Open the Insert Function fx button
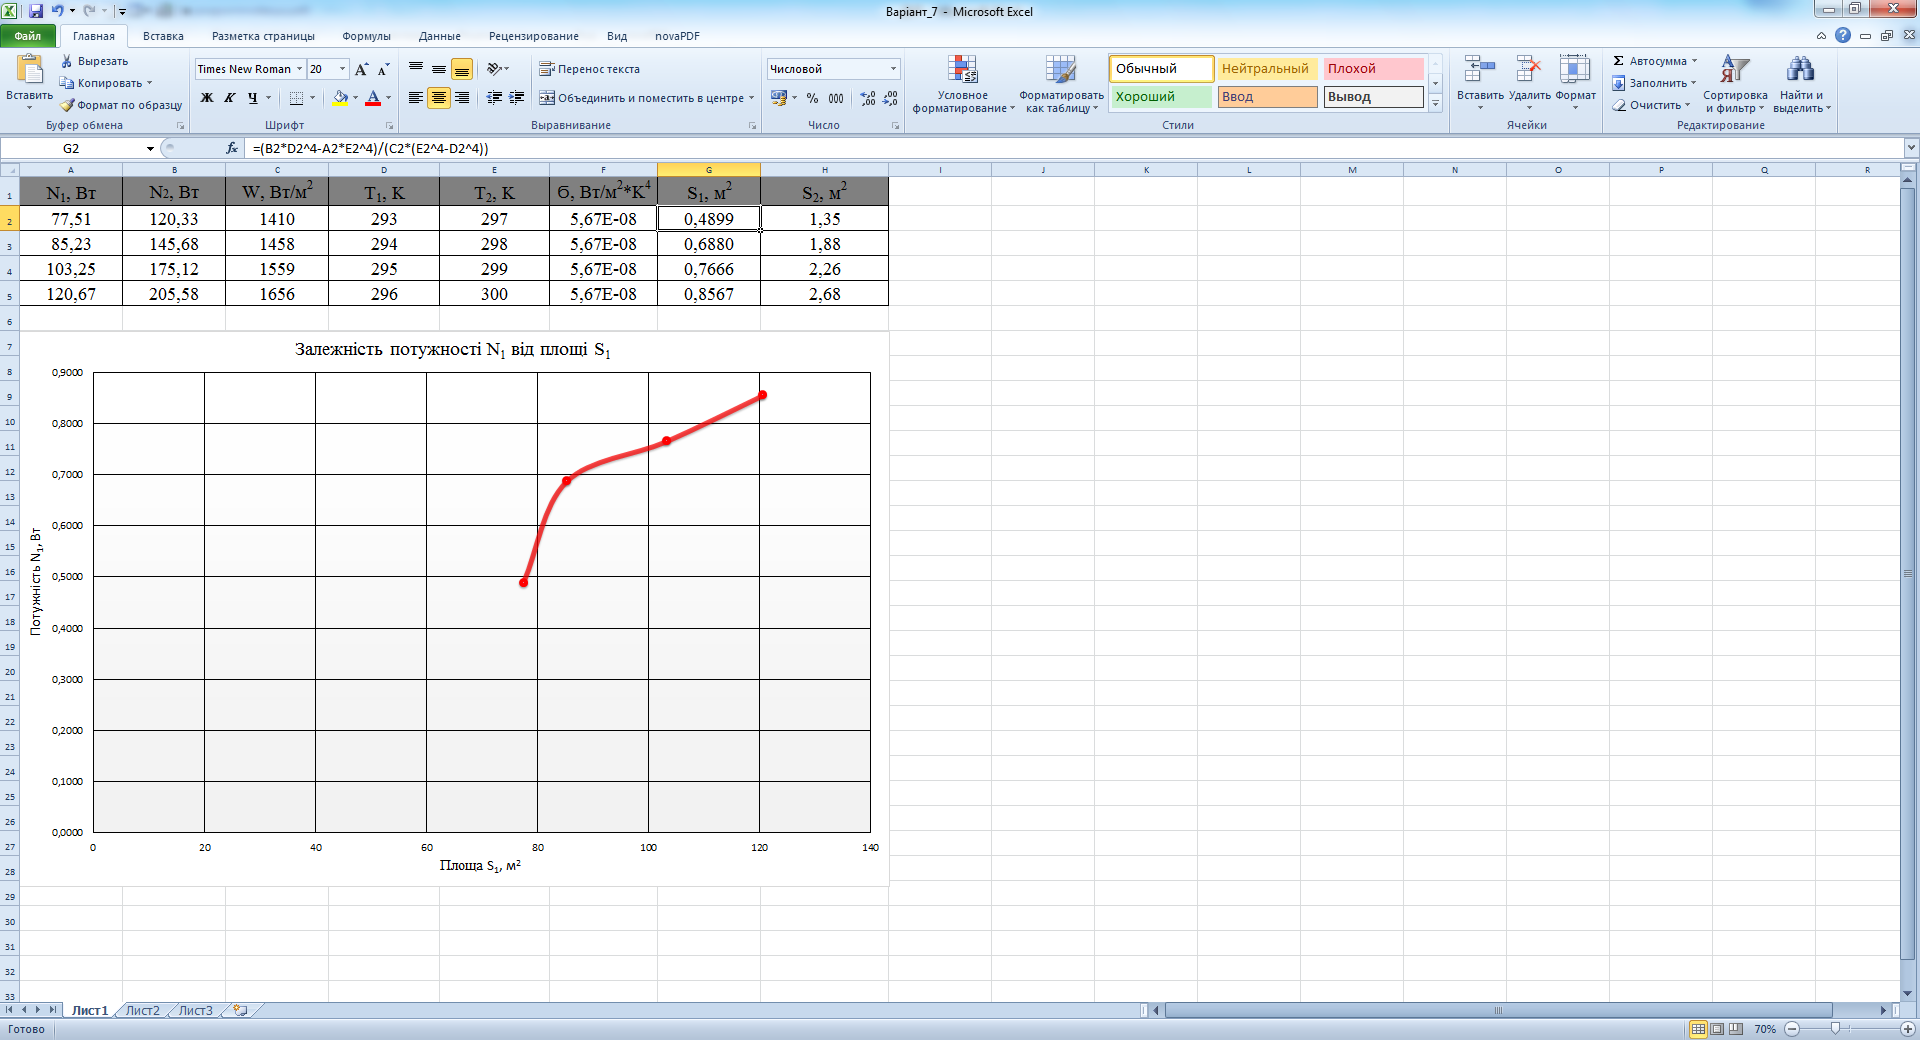Screen dimensions: 1920x1040 pos(232,148)
